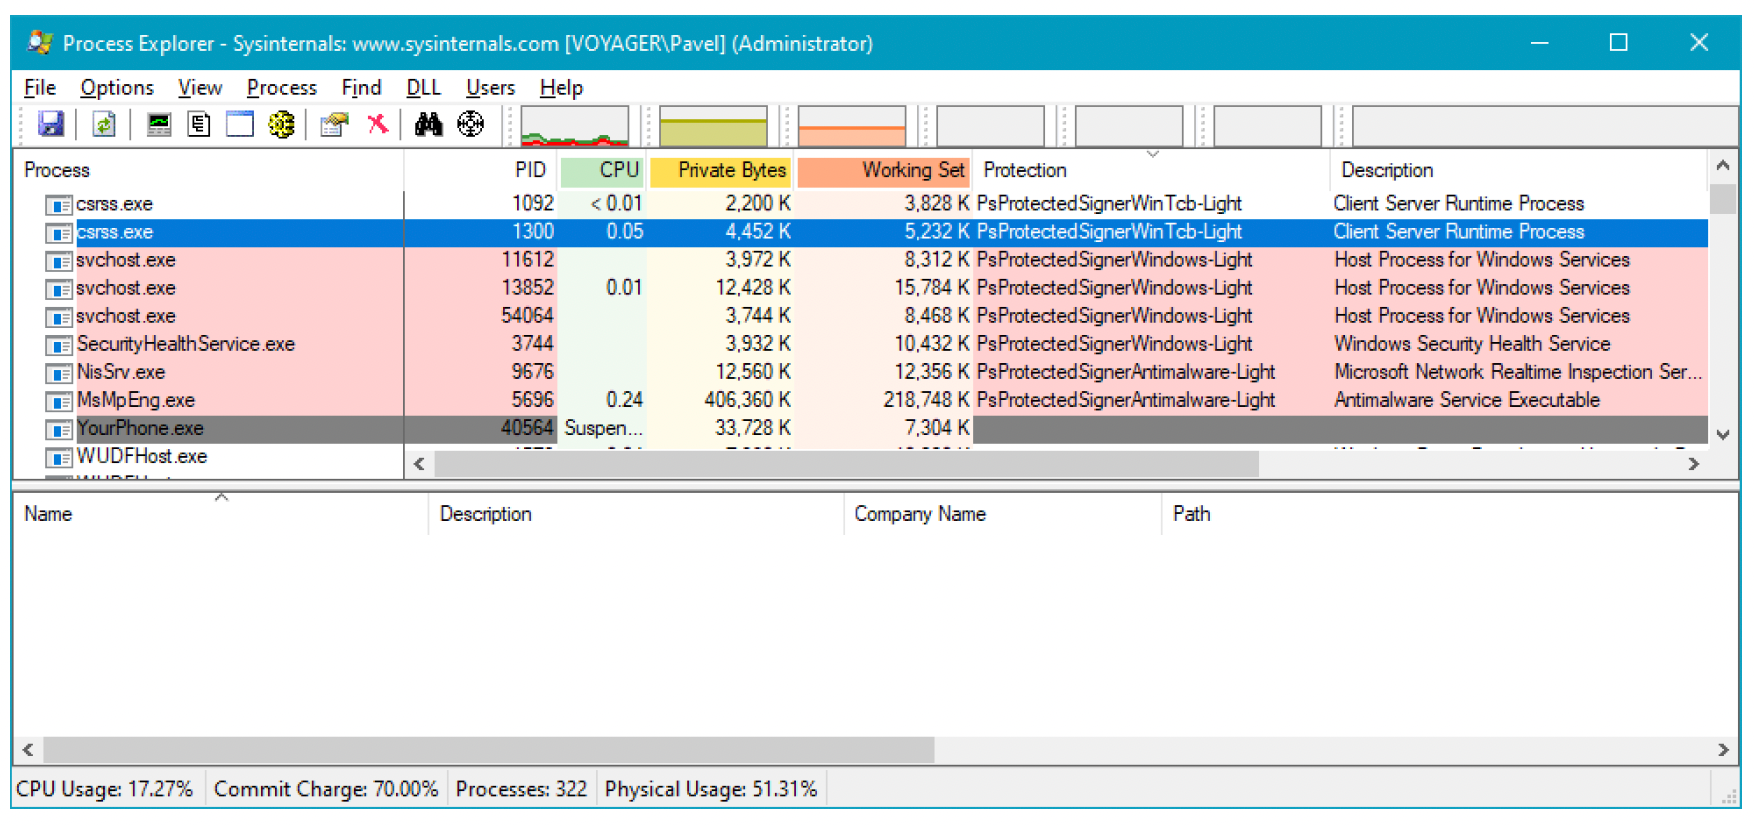Click the binoculars Find Handle or DLL icon
This screenshot has height=826, width=1754.
pos(429,124)
